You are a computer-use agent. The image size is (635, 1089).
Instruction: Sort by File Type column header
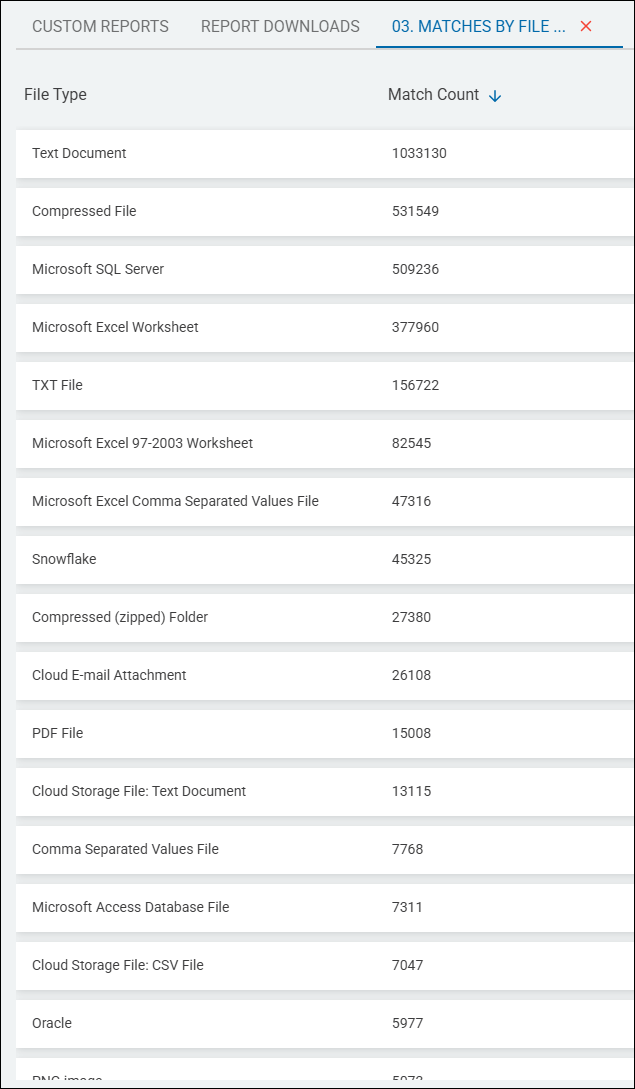56,95
